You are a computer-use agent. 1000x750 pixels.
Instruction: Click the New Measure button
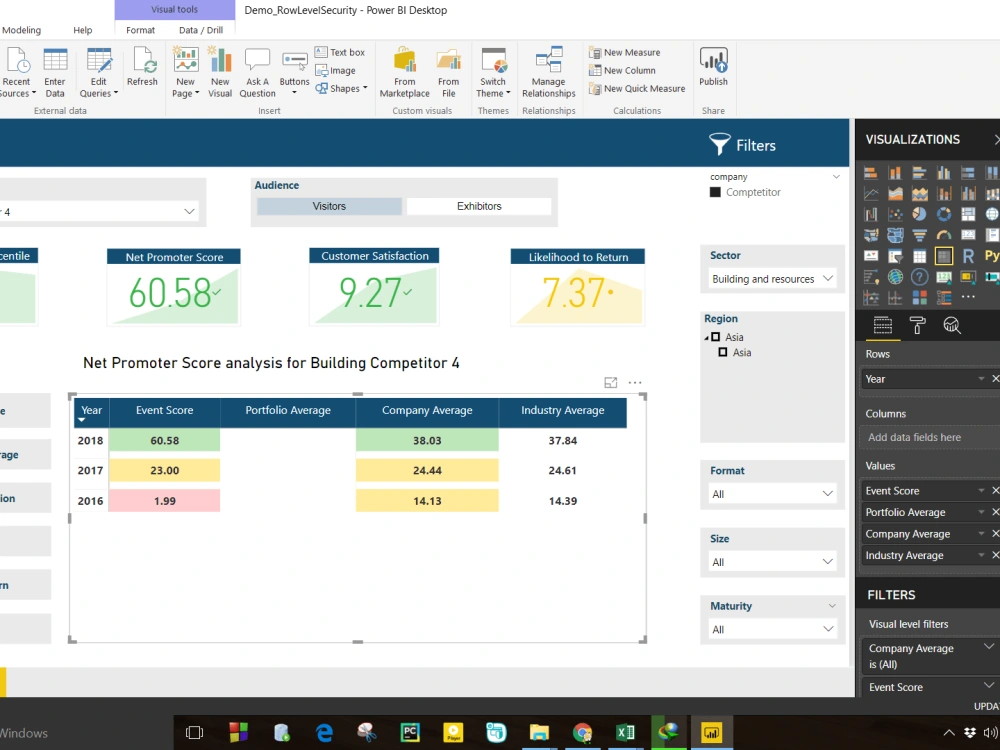(x=628, y=52)
